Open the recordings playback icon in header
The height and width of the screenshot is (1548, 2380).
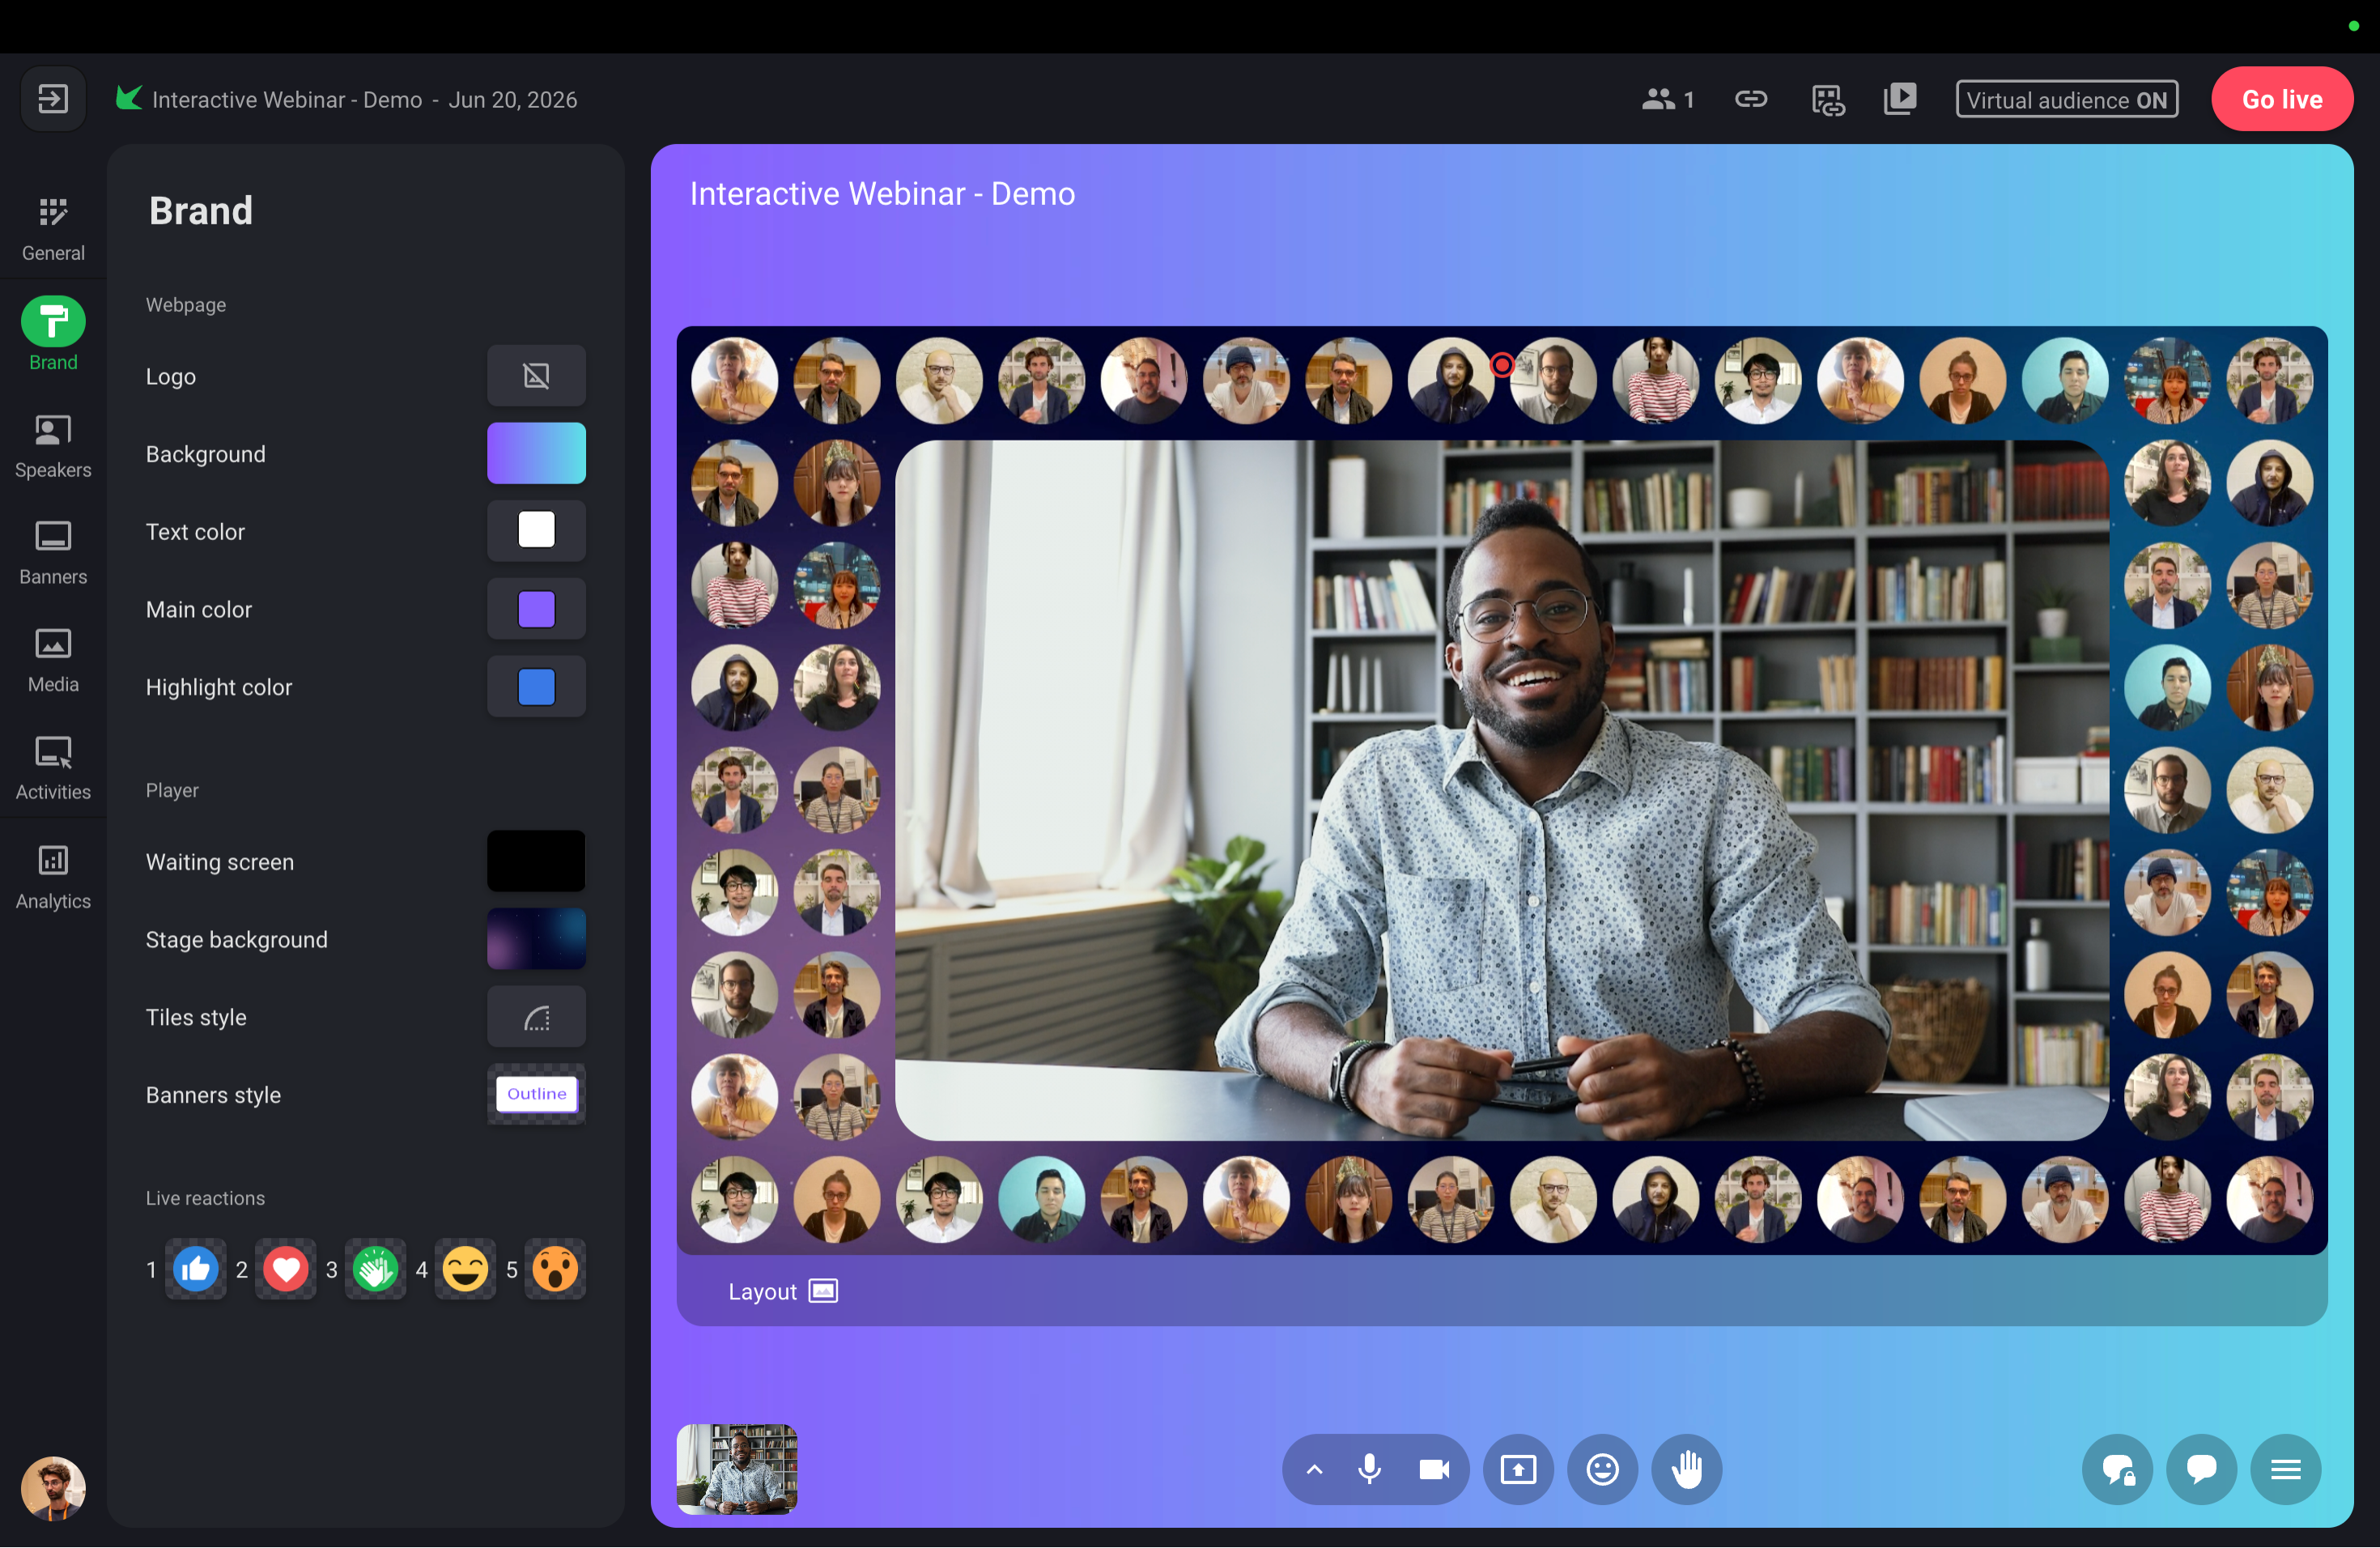(x=1899, y=99)
